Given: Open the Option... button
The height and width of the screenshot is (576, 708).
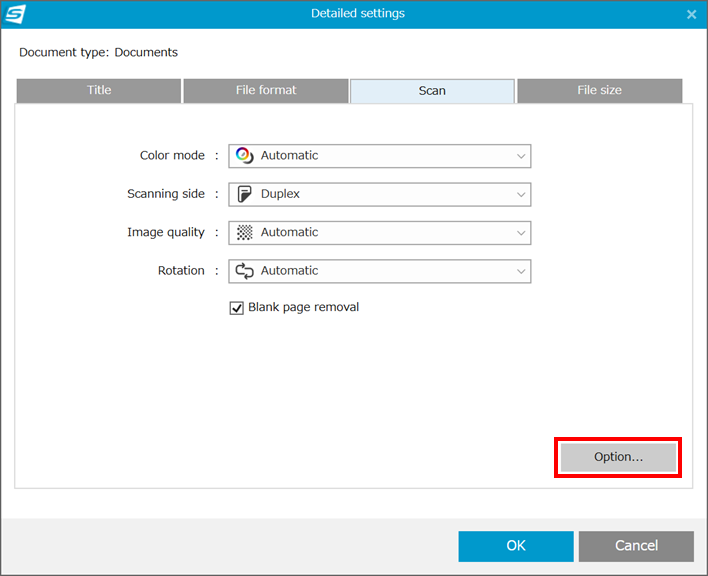Looking at the screenshot, I should pos(618,457).
